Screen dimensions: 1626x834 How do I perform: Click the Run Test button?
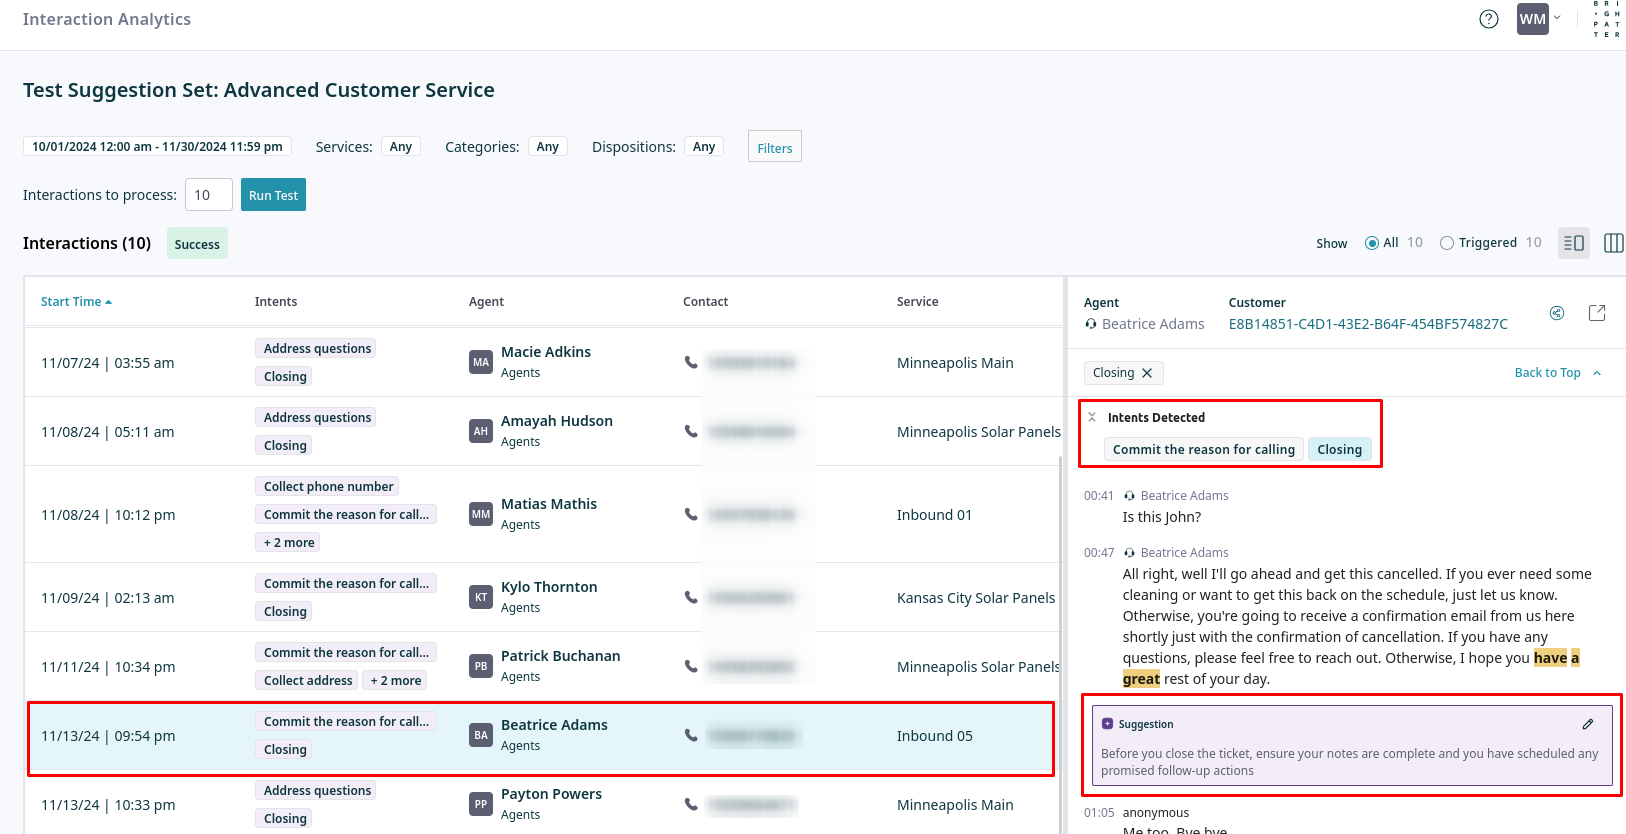coord(273,195)
